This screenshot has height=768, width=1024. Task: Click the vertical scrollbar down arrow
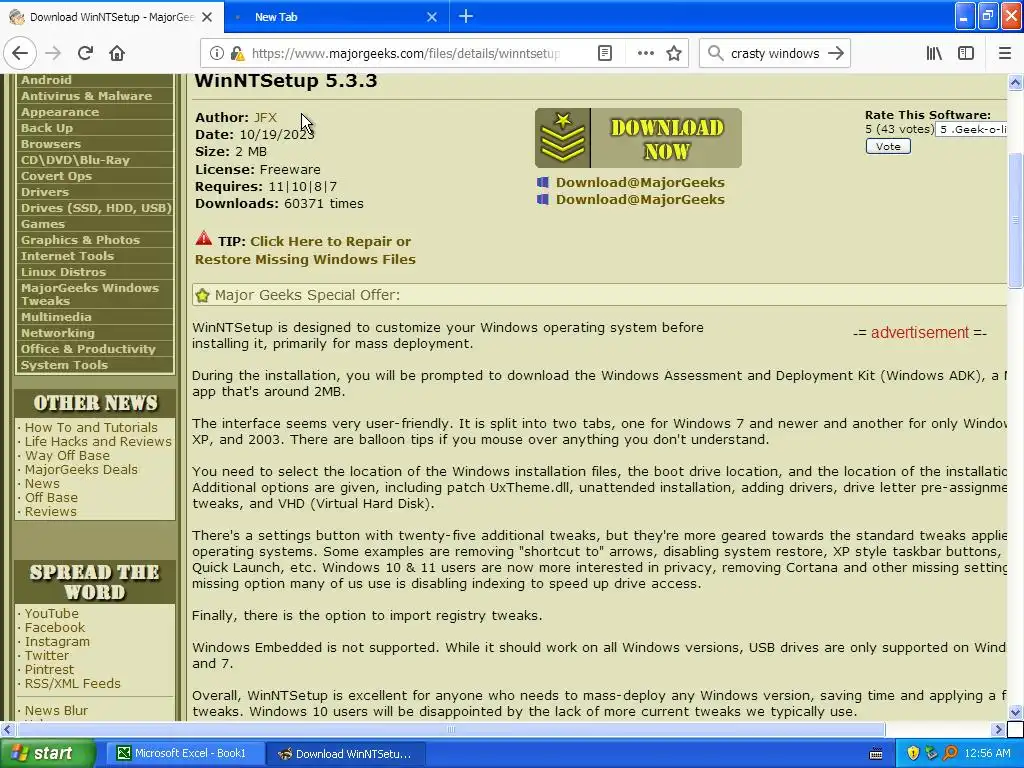click(1016, 712)
